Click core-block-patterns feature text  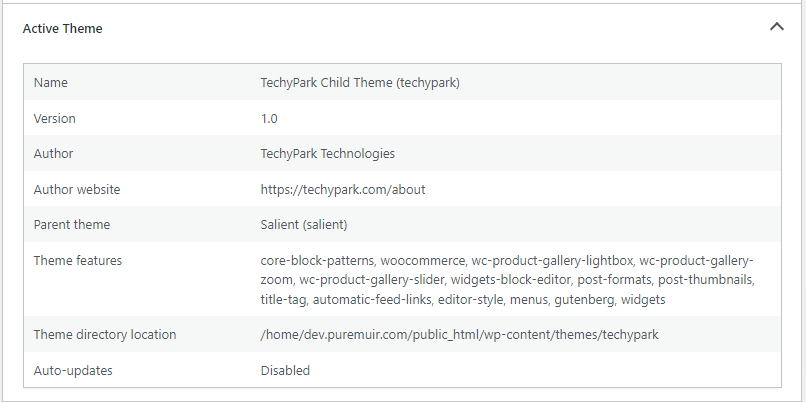pyautogui.click(x=311, y=260)
